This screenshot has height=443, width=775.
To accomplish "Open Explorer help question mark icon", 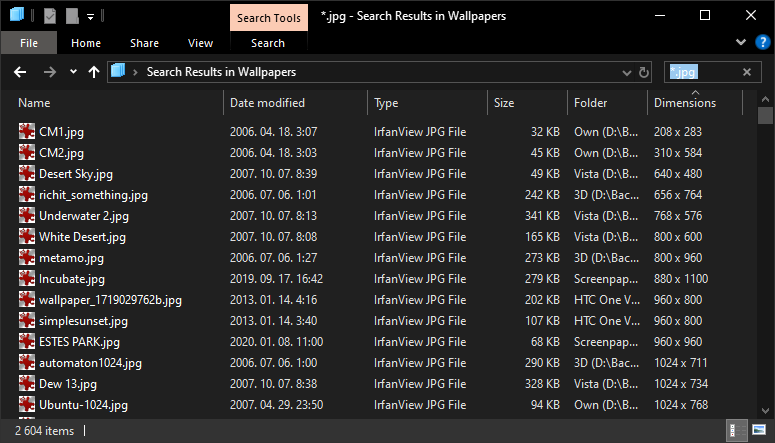I will coord(763,43).
